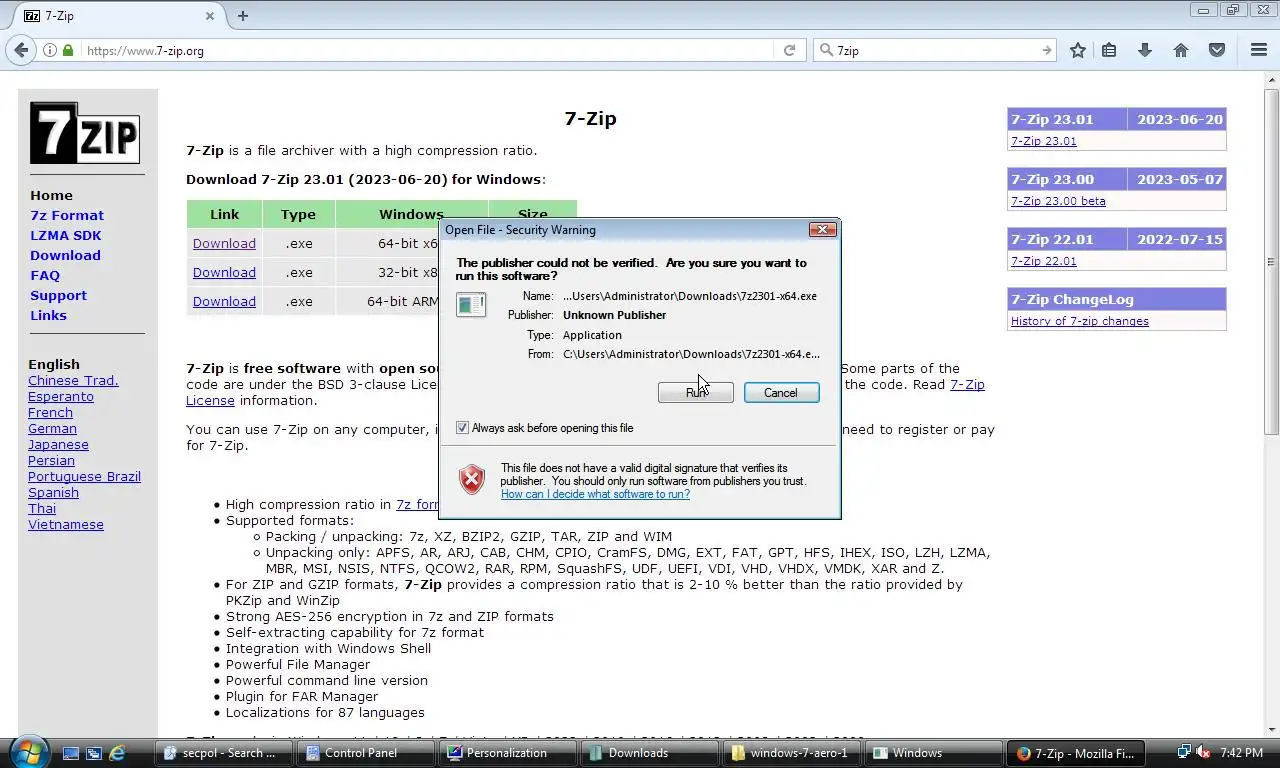Switch language to German

point(52,428)
